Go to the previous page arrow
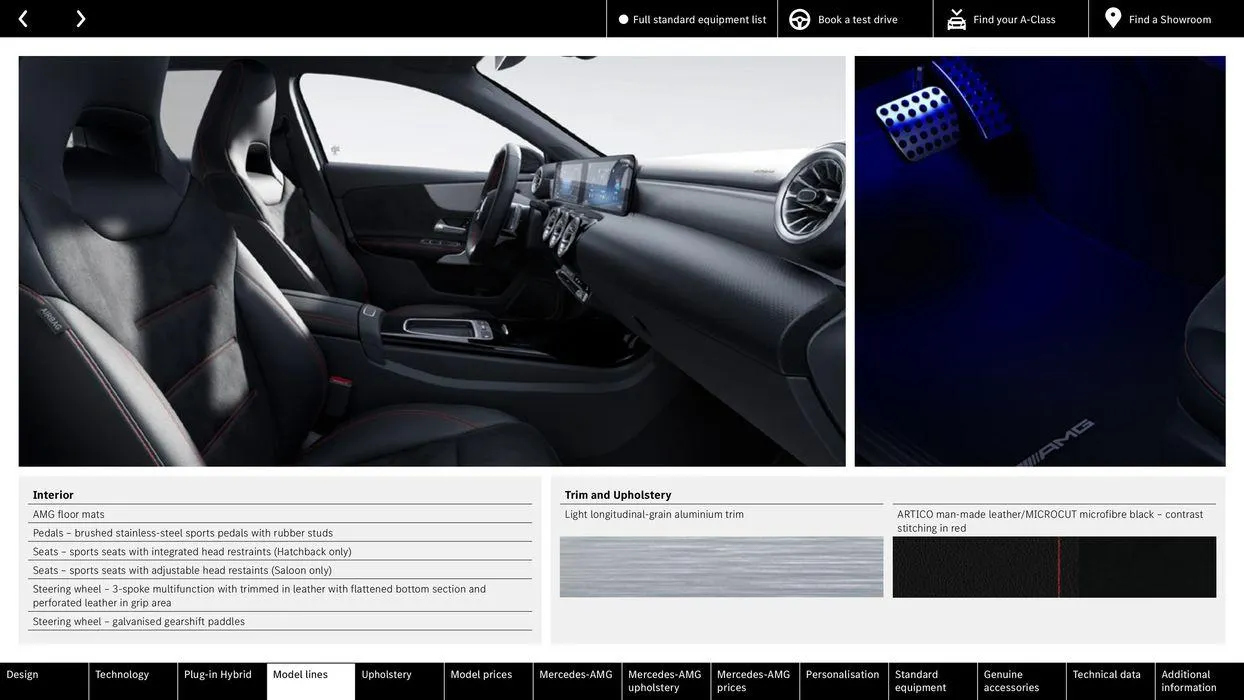This screenshot has width=1244, height=700. pyautogui.click(x=23, y=19)
